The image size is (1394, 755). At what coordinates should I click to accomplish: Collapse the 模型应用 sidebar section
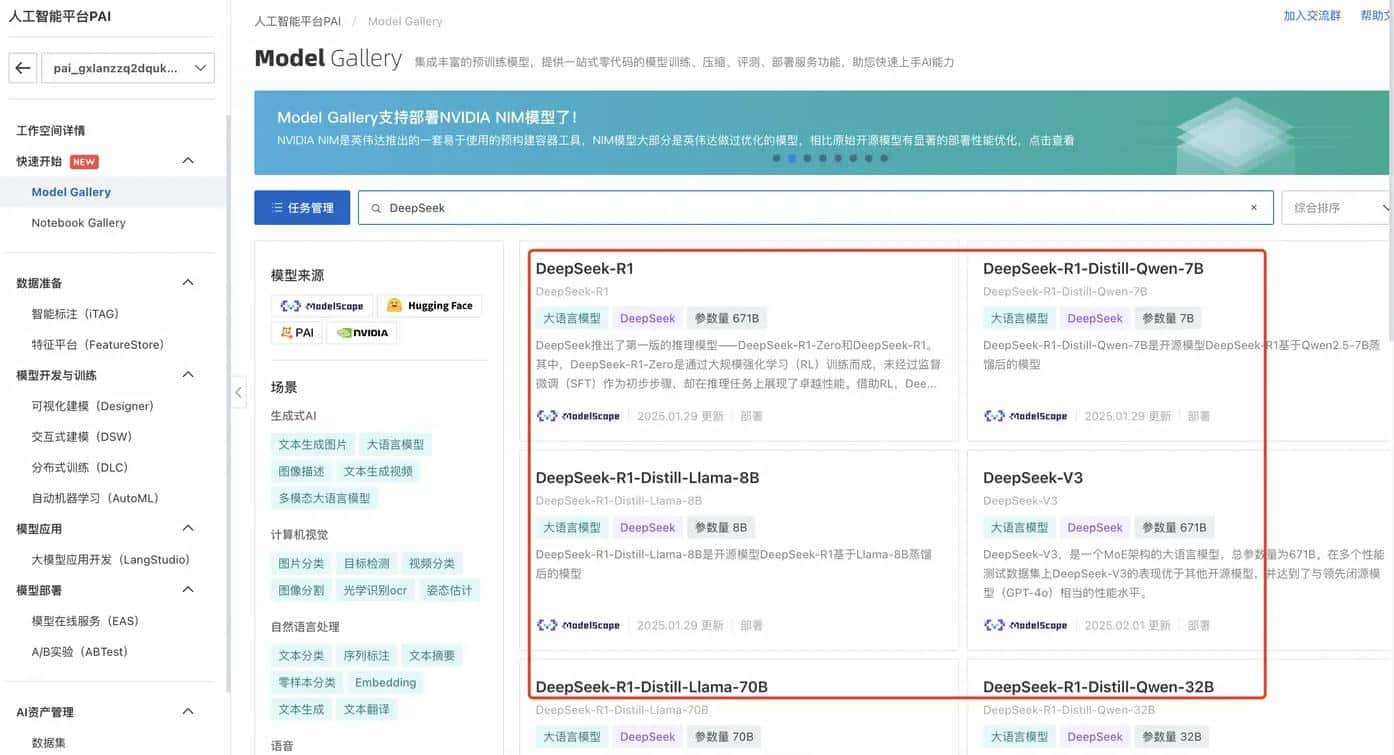pos(188,528)
